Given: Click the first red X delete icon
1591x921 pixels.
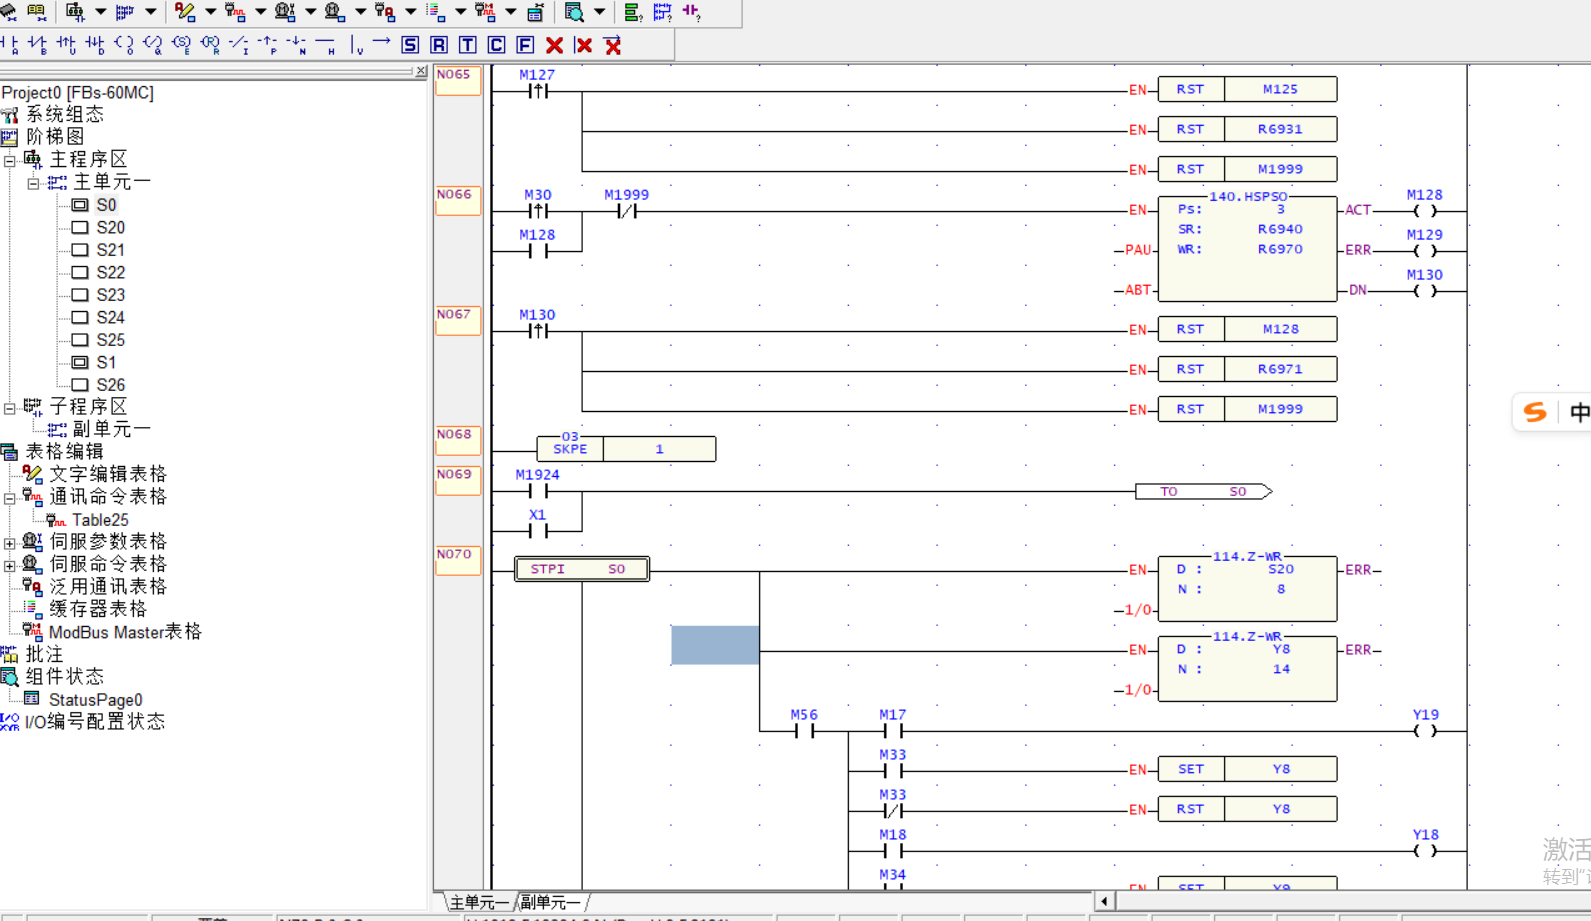Looking at the screenshot, I should tap(555, 45).
